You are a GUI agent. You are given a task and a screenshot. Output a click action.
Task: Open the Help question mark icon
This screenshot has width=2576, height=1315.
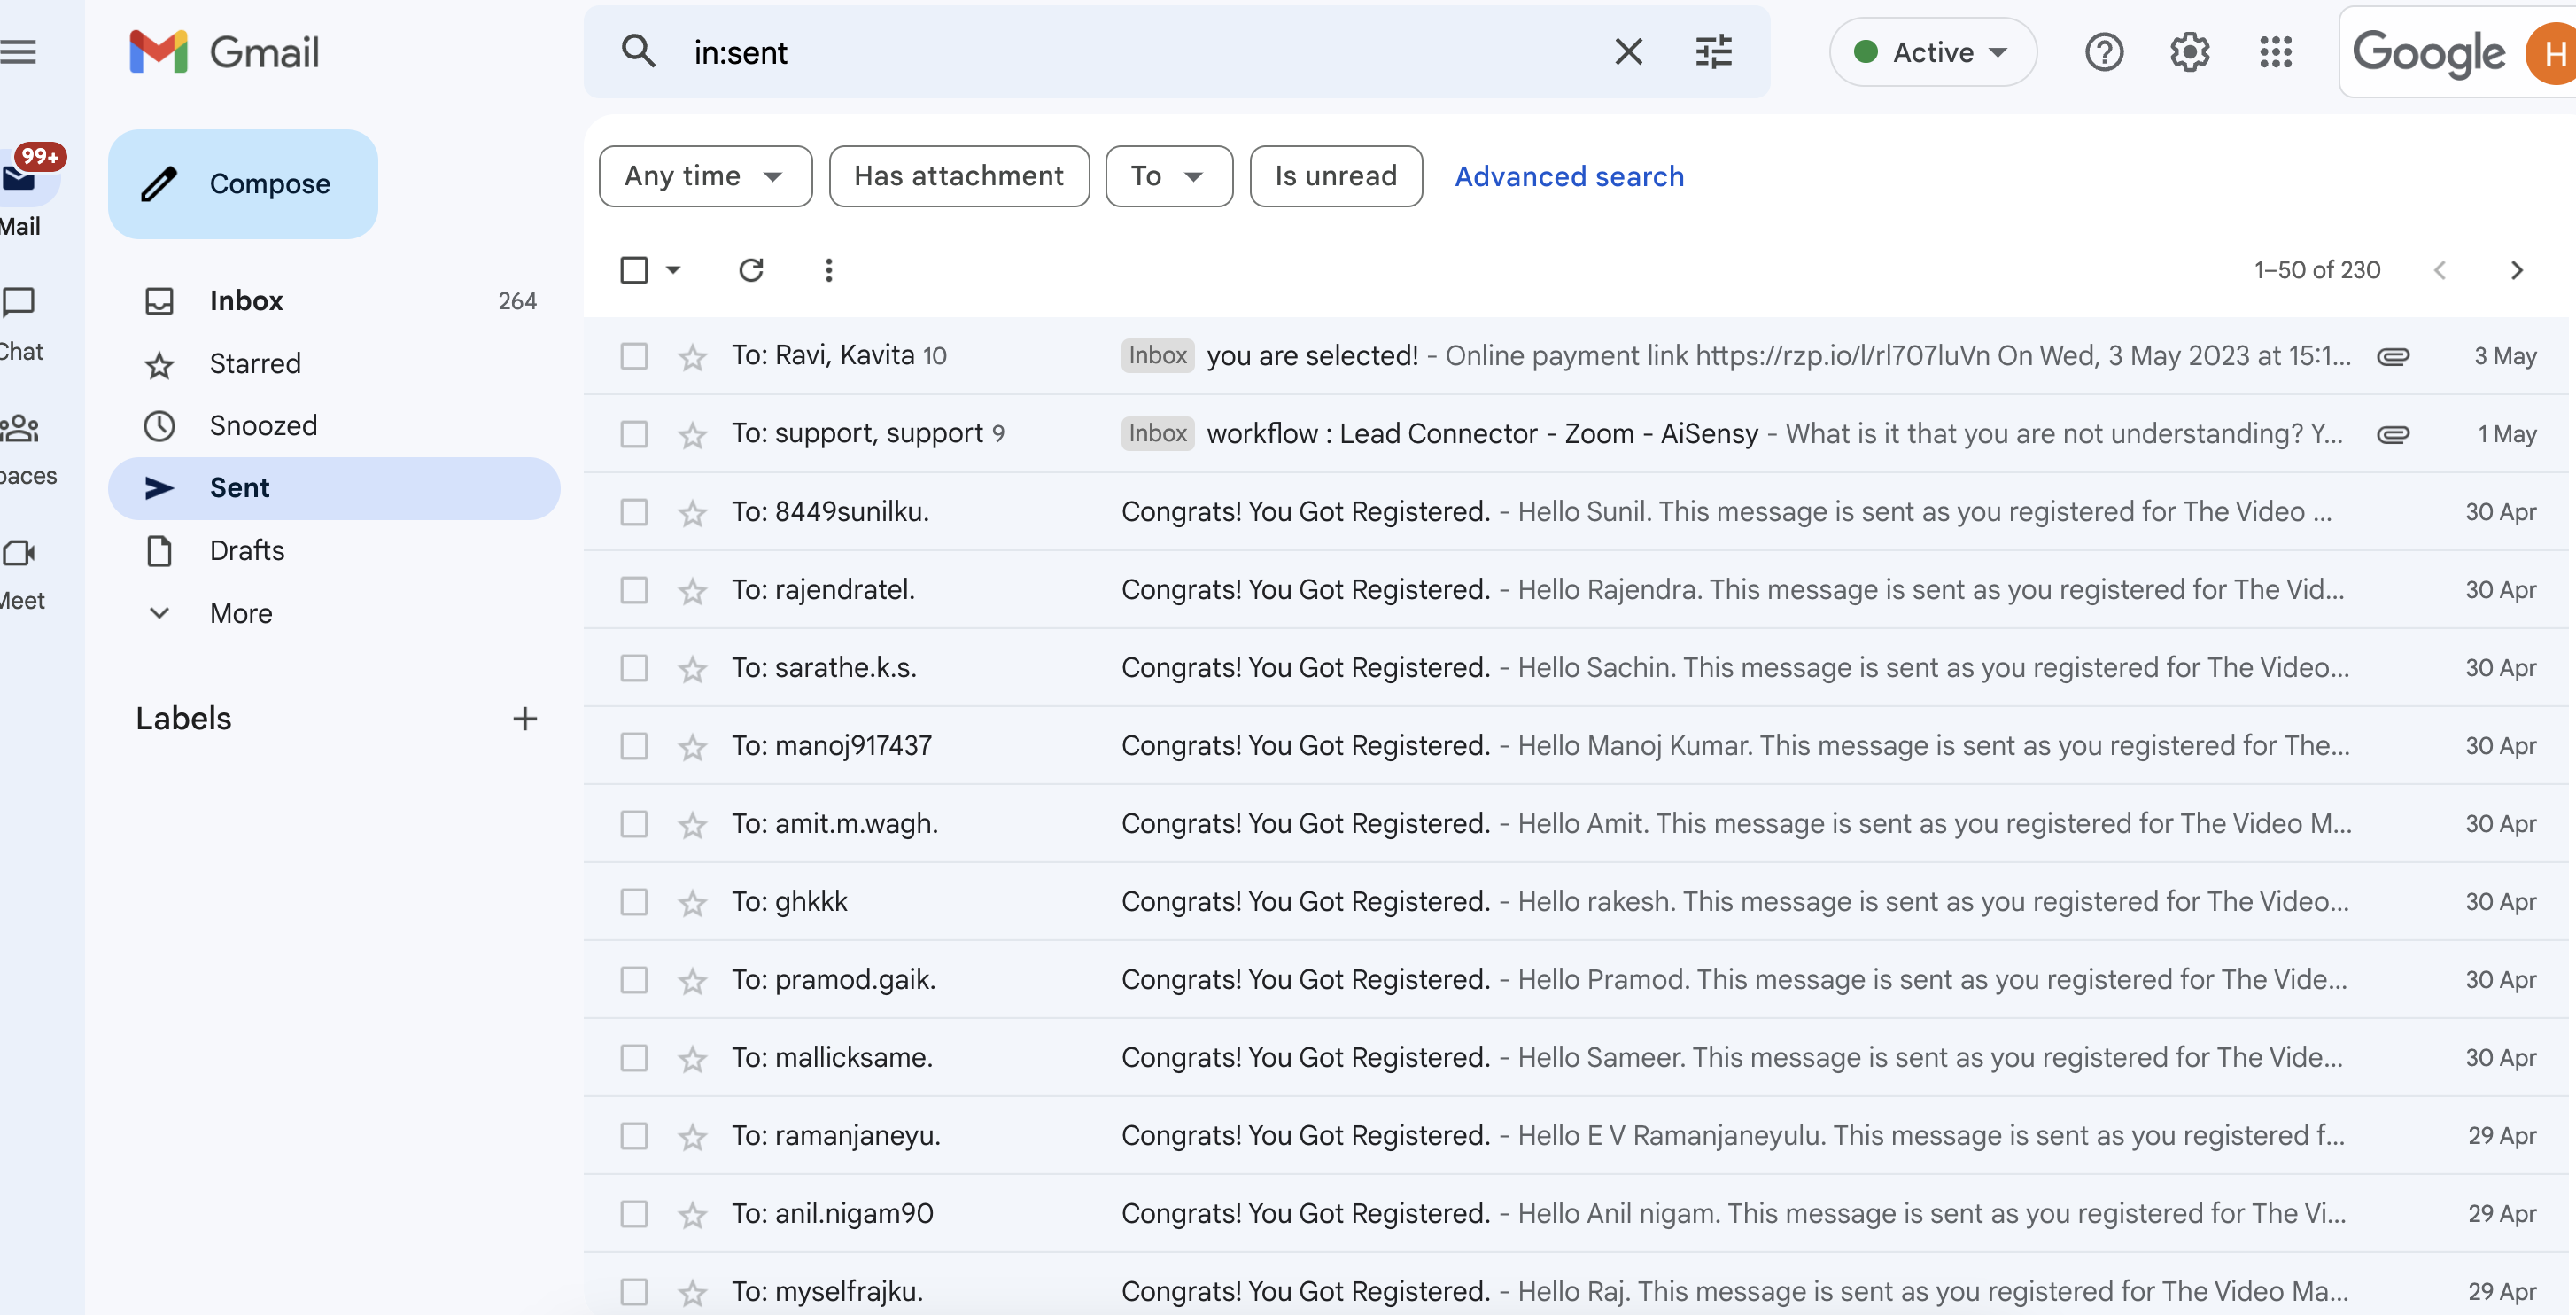pyautogui.click(x=2104, y=52)
